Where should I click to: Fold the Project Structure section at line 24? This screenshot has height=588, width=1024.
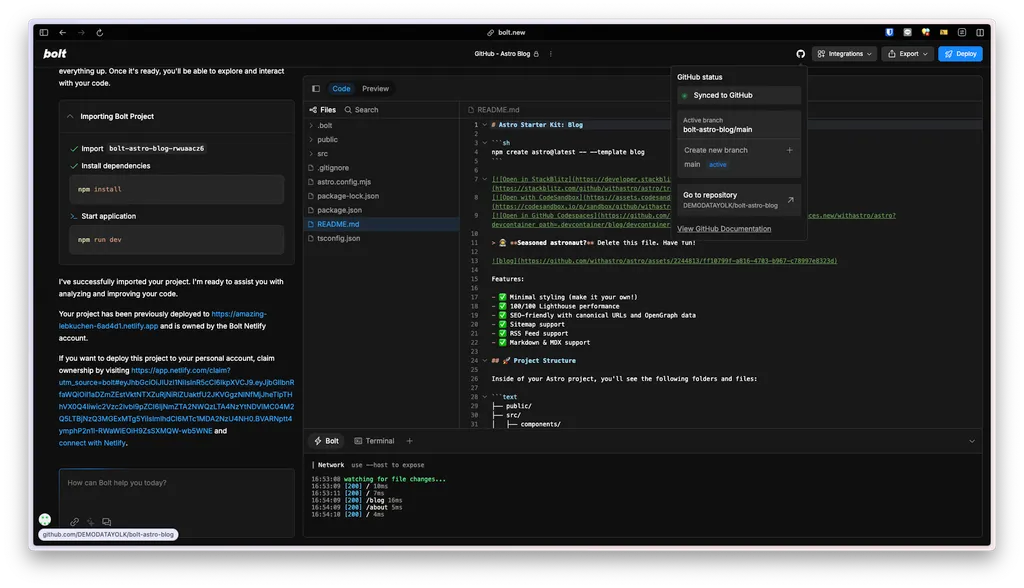(485, 361)
